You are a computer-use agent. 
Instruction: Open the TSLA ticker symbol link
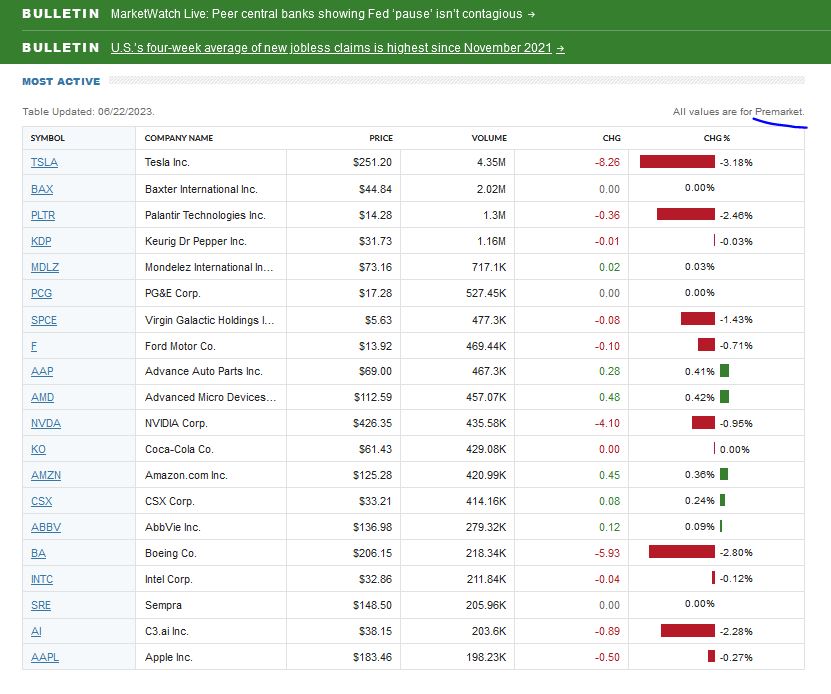(x=44, y=162)
